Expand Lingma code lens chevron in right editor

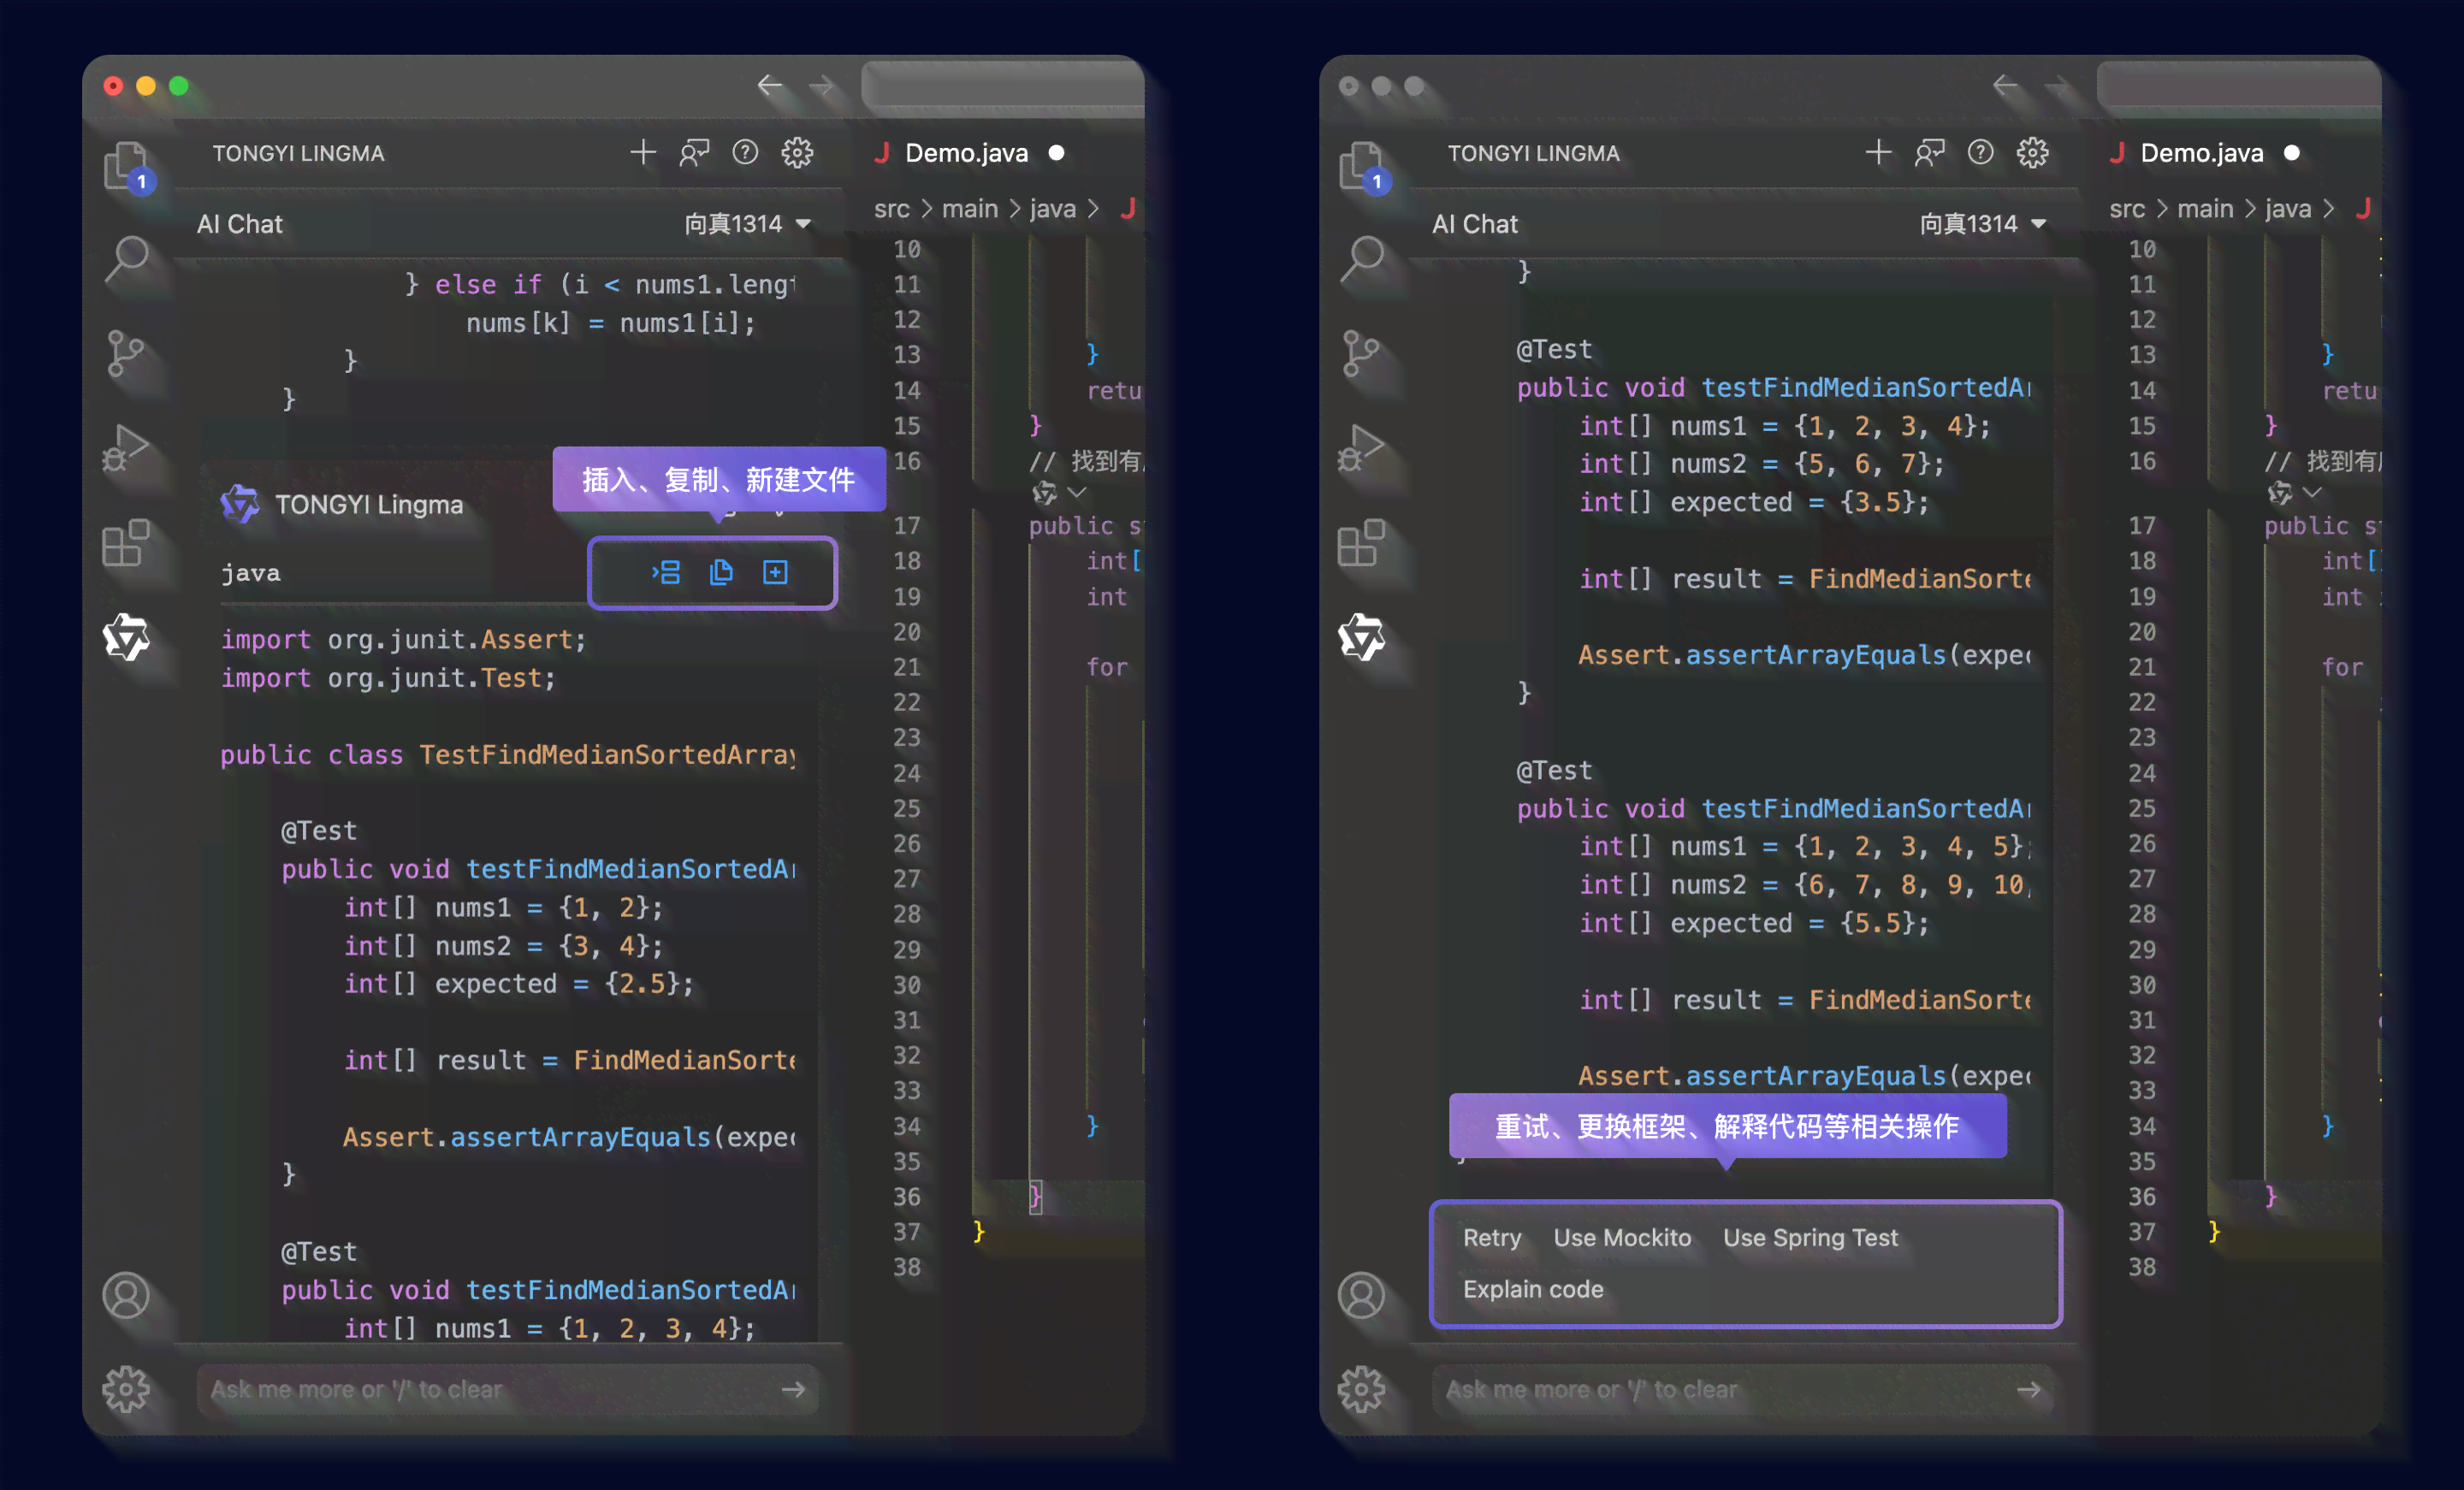pos(2312,492)
